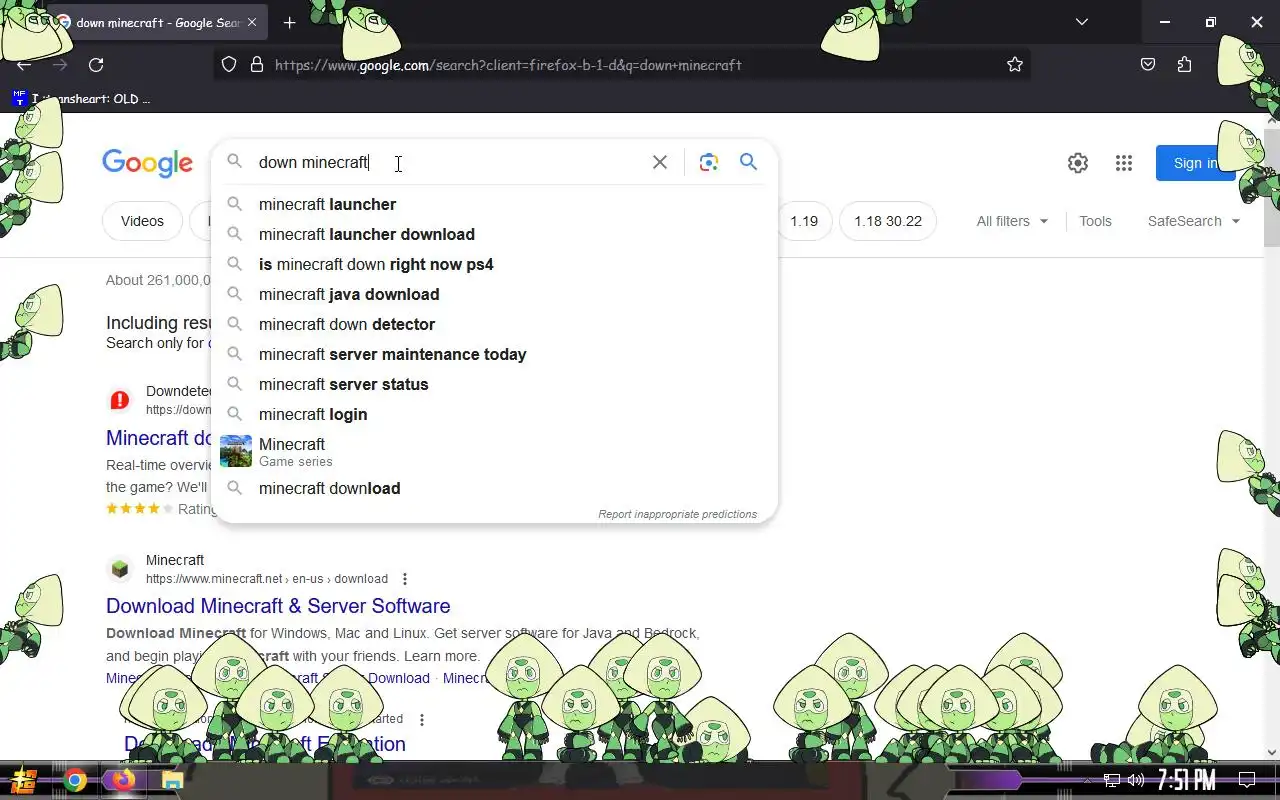Click the Downdetector result favicon

click(120, 400)
